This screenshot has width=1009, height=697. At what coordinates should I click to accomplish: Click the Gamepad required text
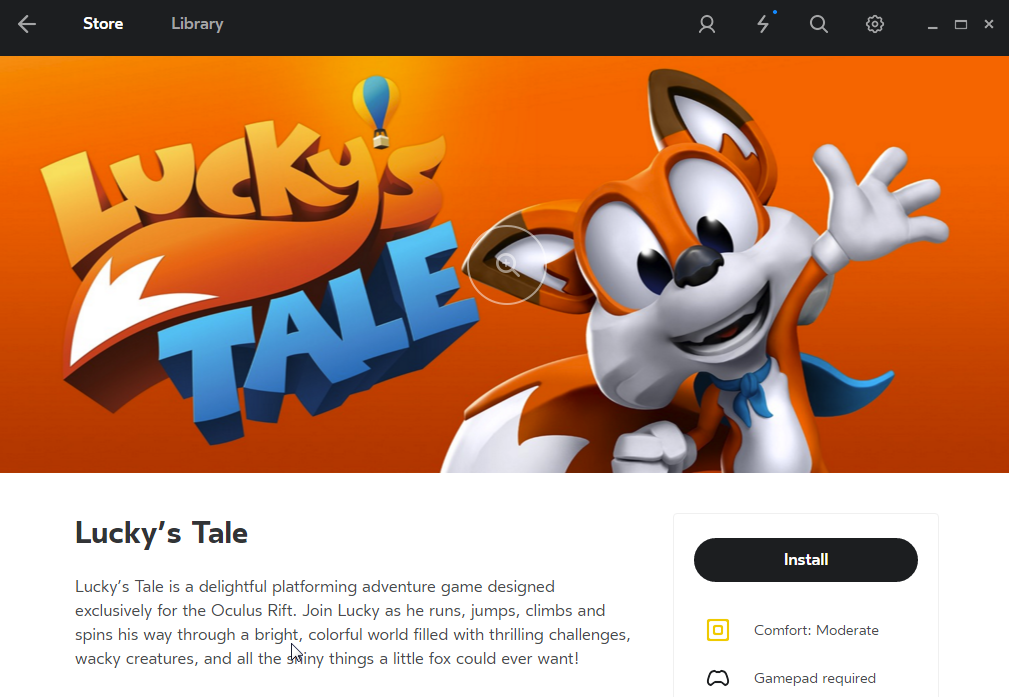pos(815,678)
